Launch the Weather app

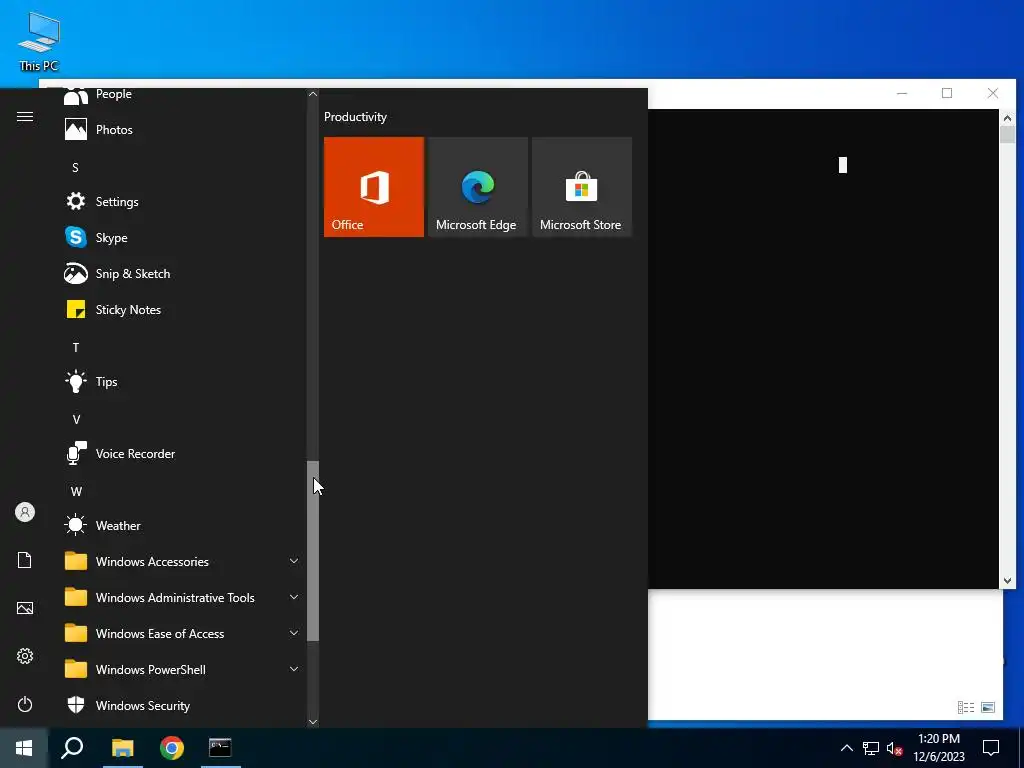point(180,525)
